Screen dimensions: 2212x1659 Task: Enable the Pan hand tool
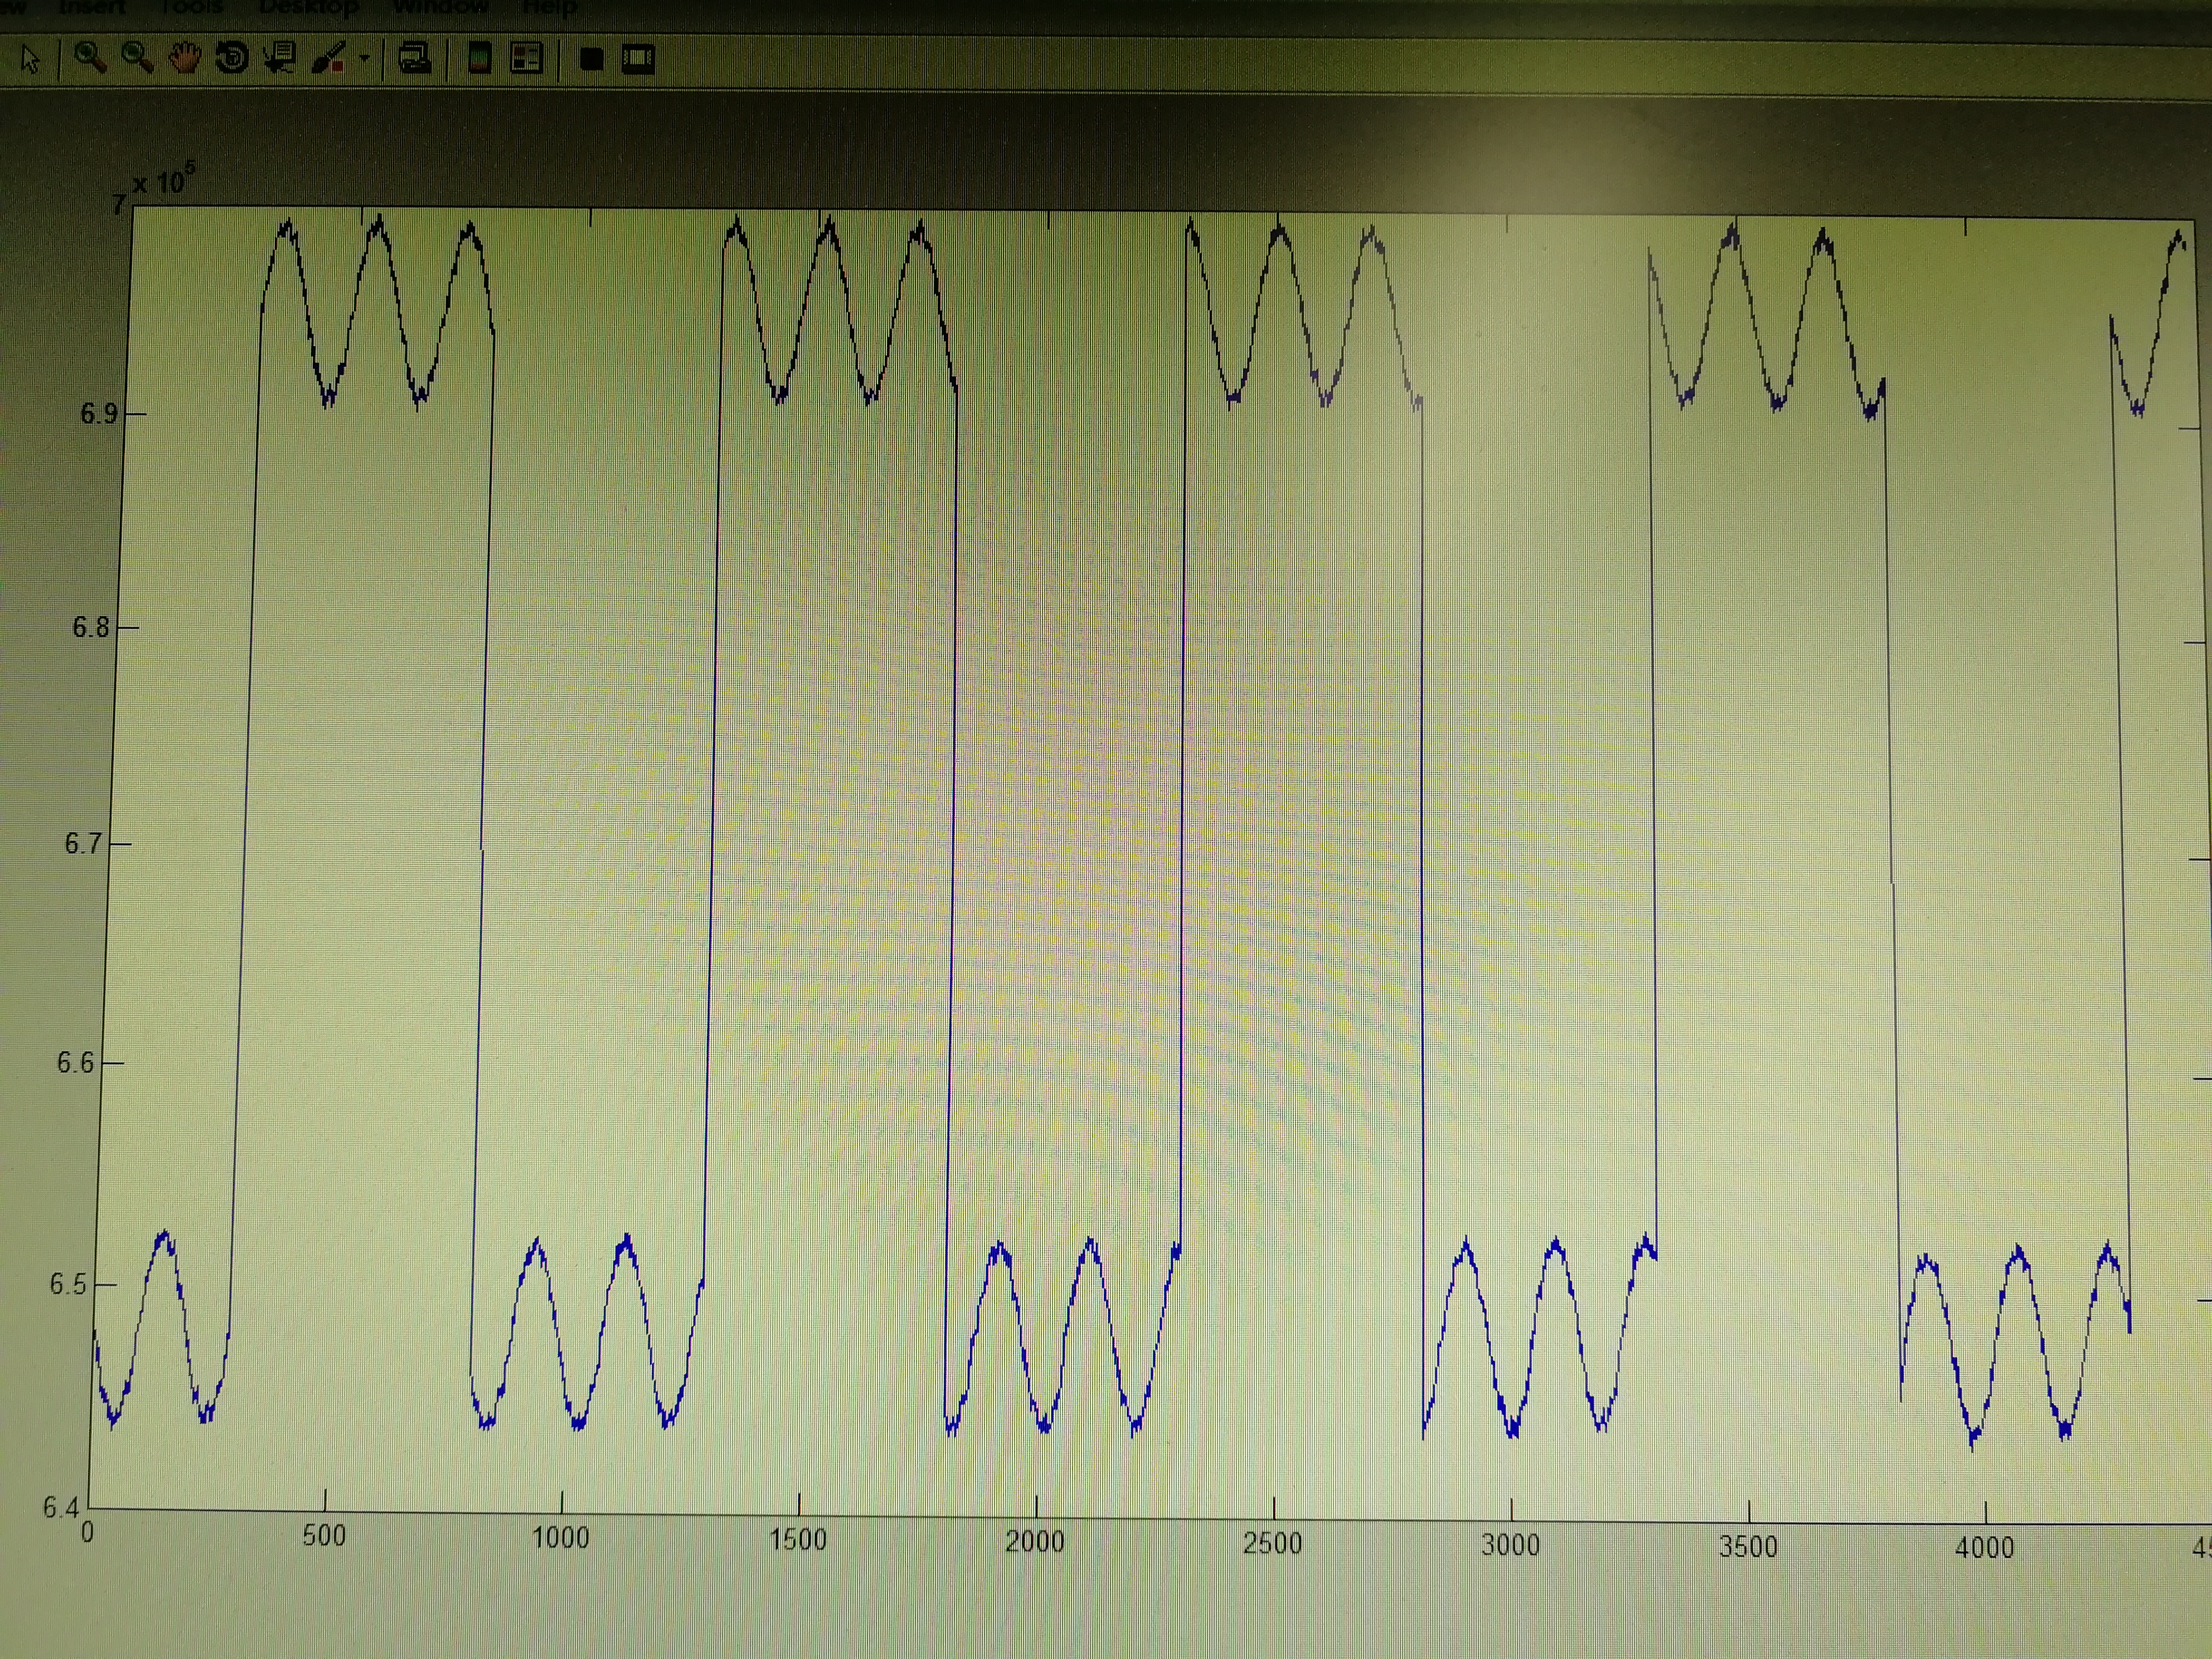(185, 58)
